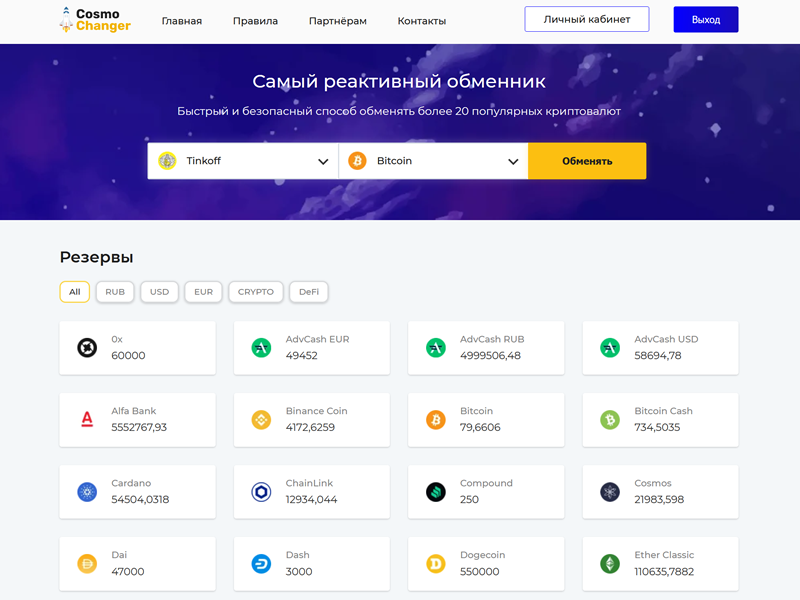Click the 0x reserve value 60000

click(x=128, y=356)
